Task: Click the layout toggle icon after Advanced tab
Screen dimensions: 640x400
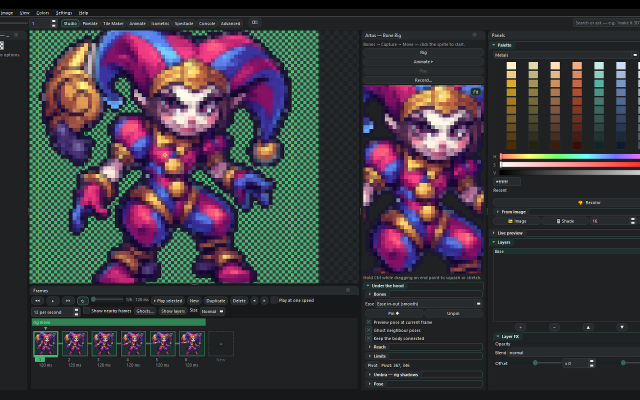Action: pos(255,22)
